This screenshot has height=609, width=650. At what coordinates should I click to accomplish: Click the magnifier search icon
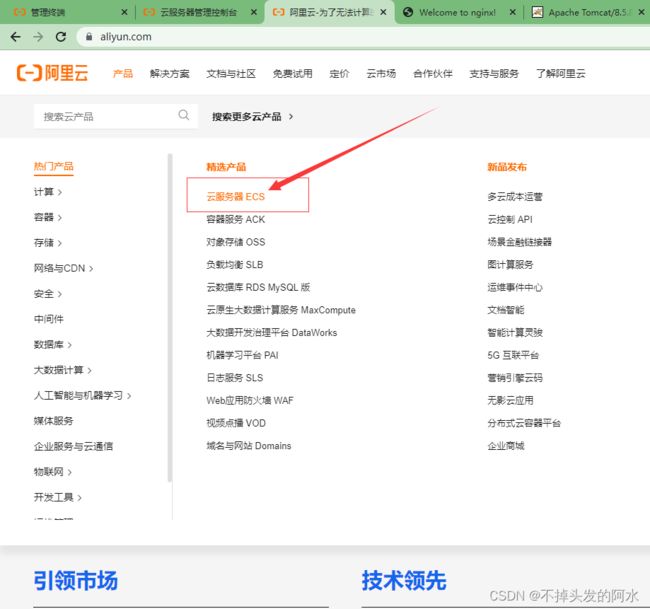point(184,115)
